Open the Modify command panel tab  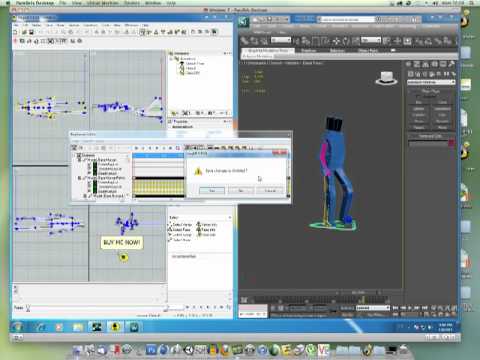click(x=417, y=64)
